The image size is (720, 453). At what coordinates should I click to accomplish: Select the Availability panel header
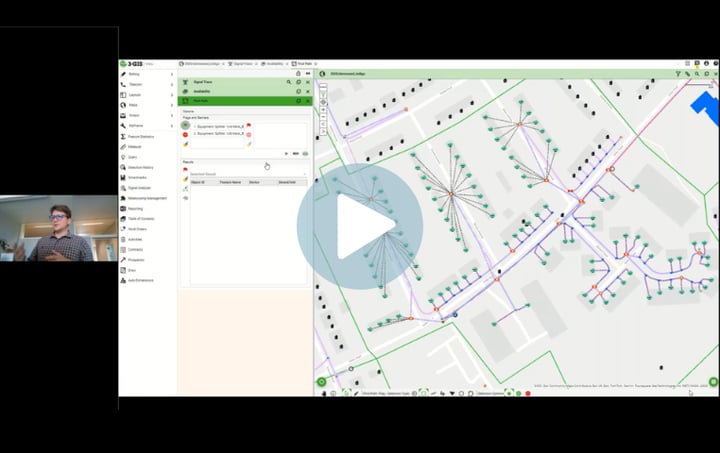pos(245,91)
